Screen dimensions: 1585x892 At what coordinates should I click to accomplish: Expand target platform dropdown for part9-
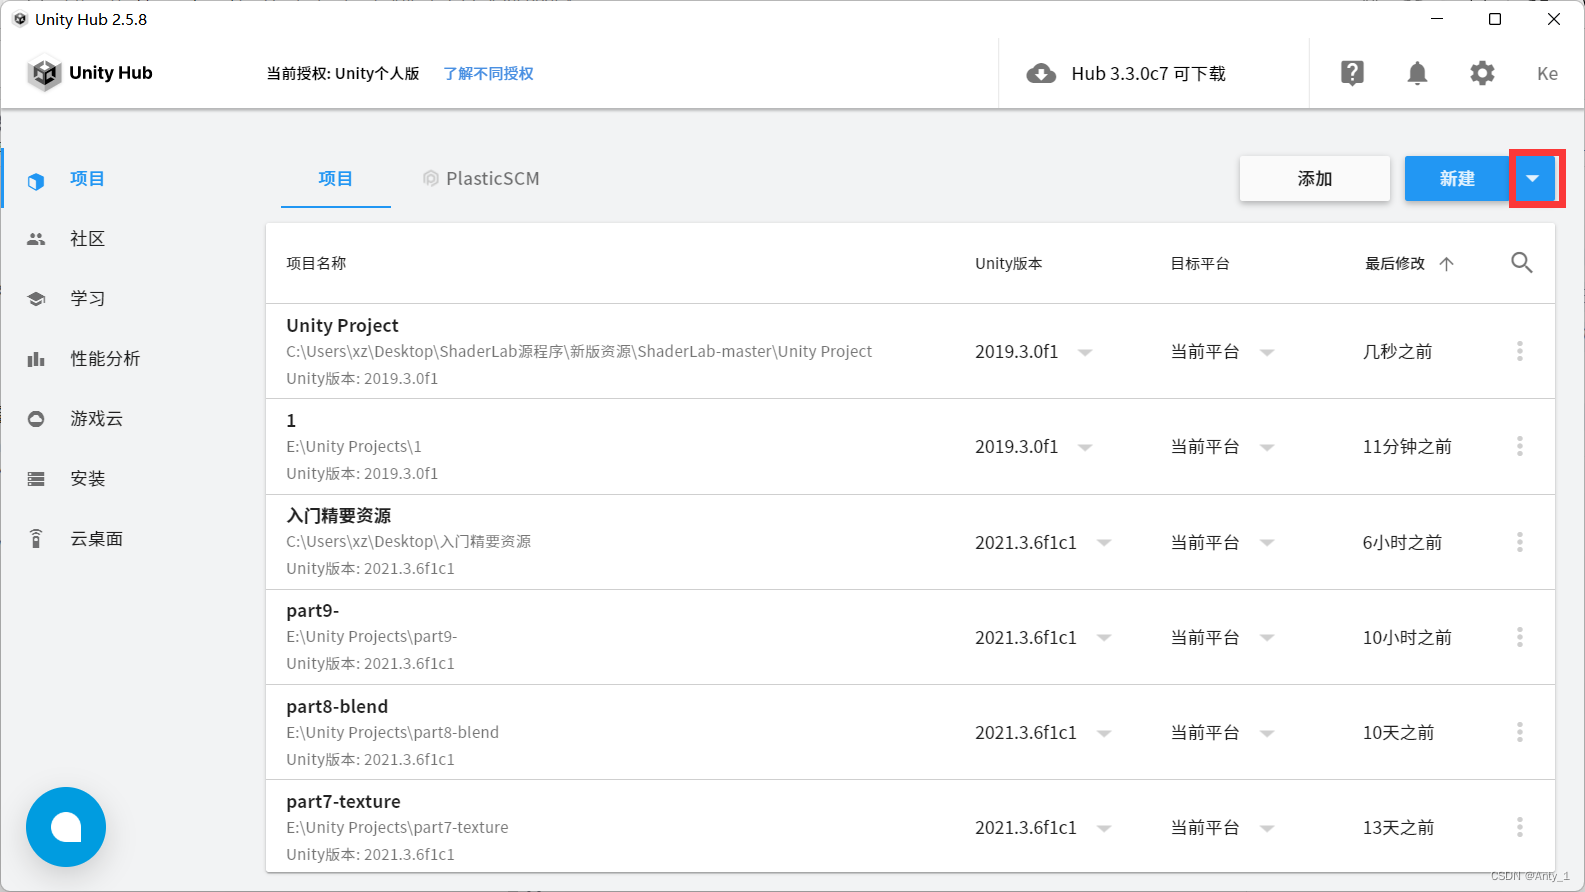coord(1267,638)
